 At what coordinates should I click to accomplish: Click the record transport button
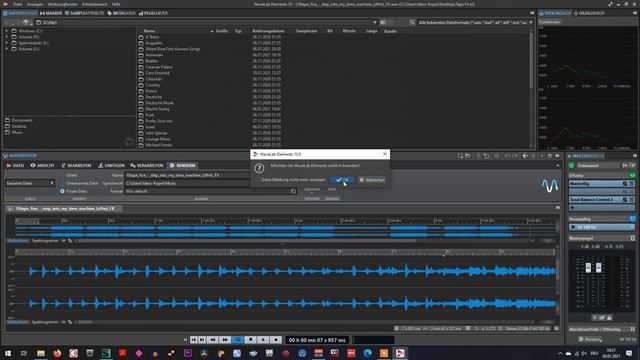click(x=276, y=340)
